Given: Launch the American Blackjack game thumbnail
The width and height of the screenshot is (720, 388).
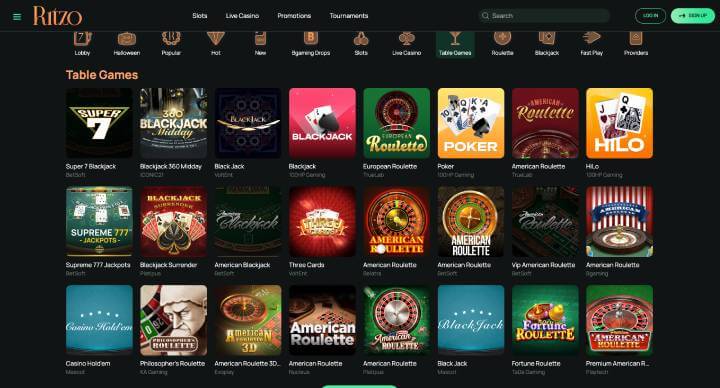Looking at the screenshot, I should coord(248,222).
